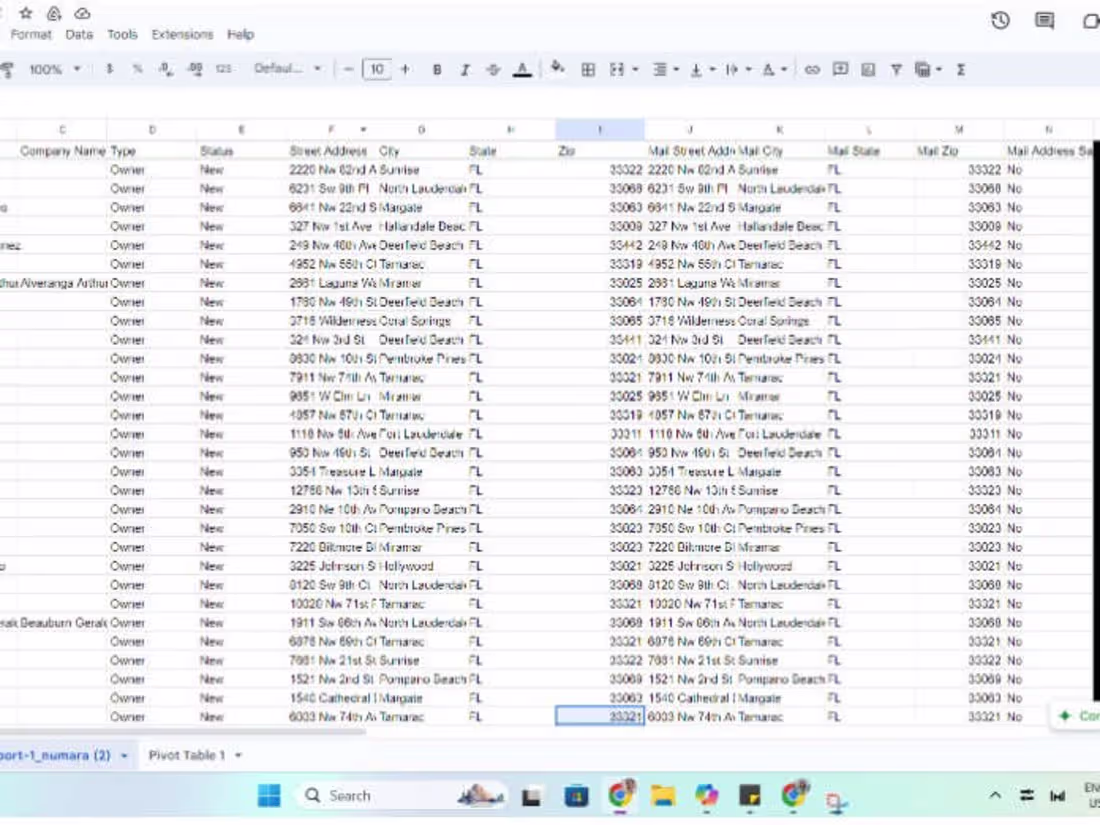Show hidden system tray icons
Screen dimensions: 1100x825
(x=995, y=796)
